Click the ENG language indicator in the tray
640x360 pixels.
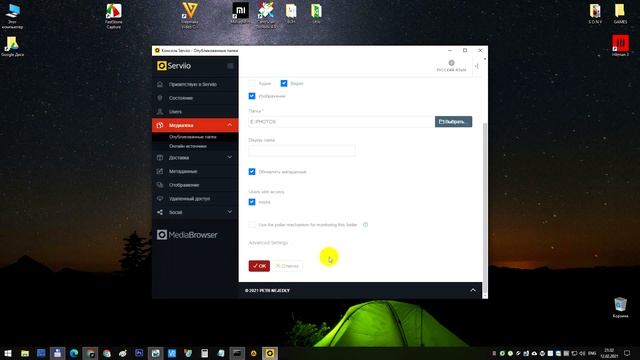pos(592,353)
